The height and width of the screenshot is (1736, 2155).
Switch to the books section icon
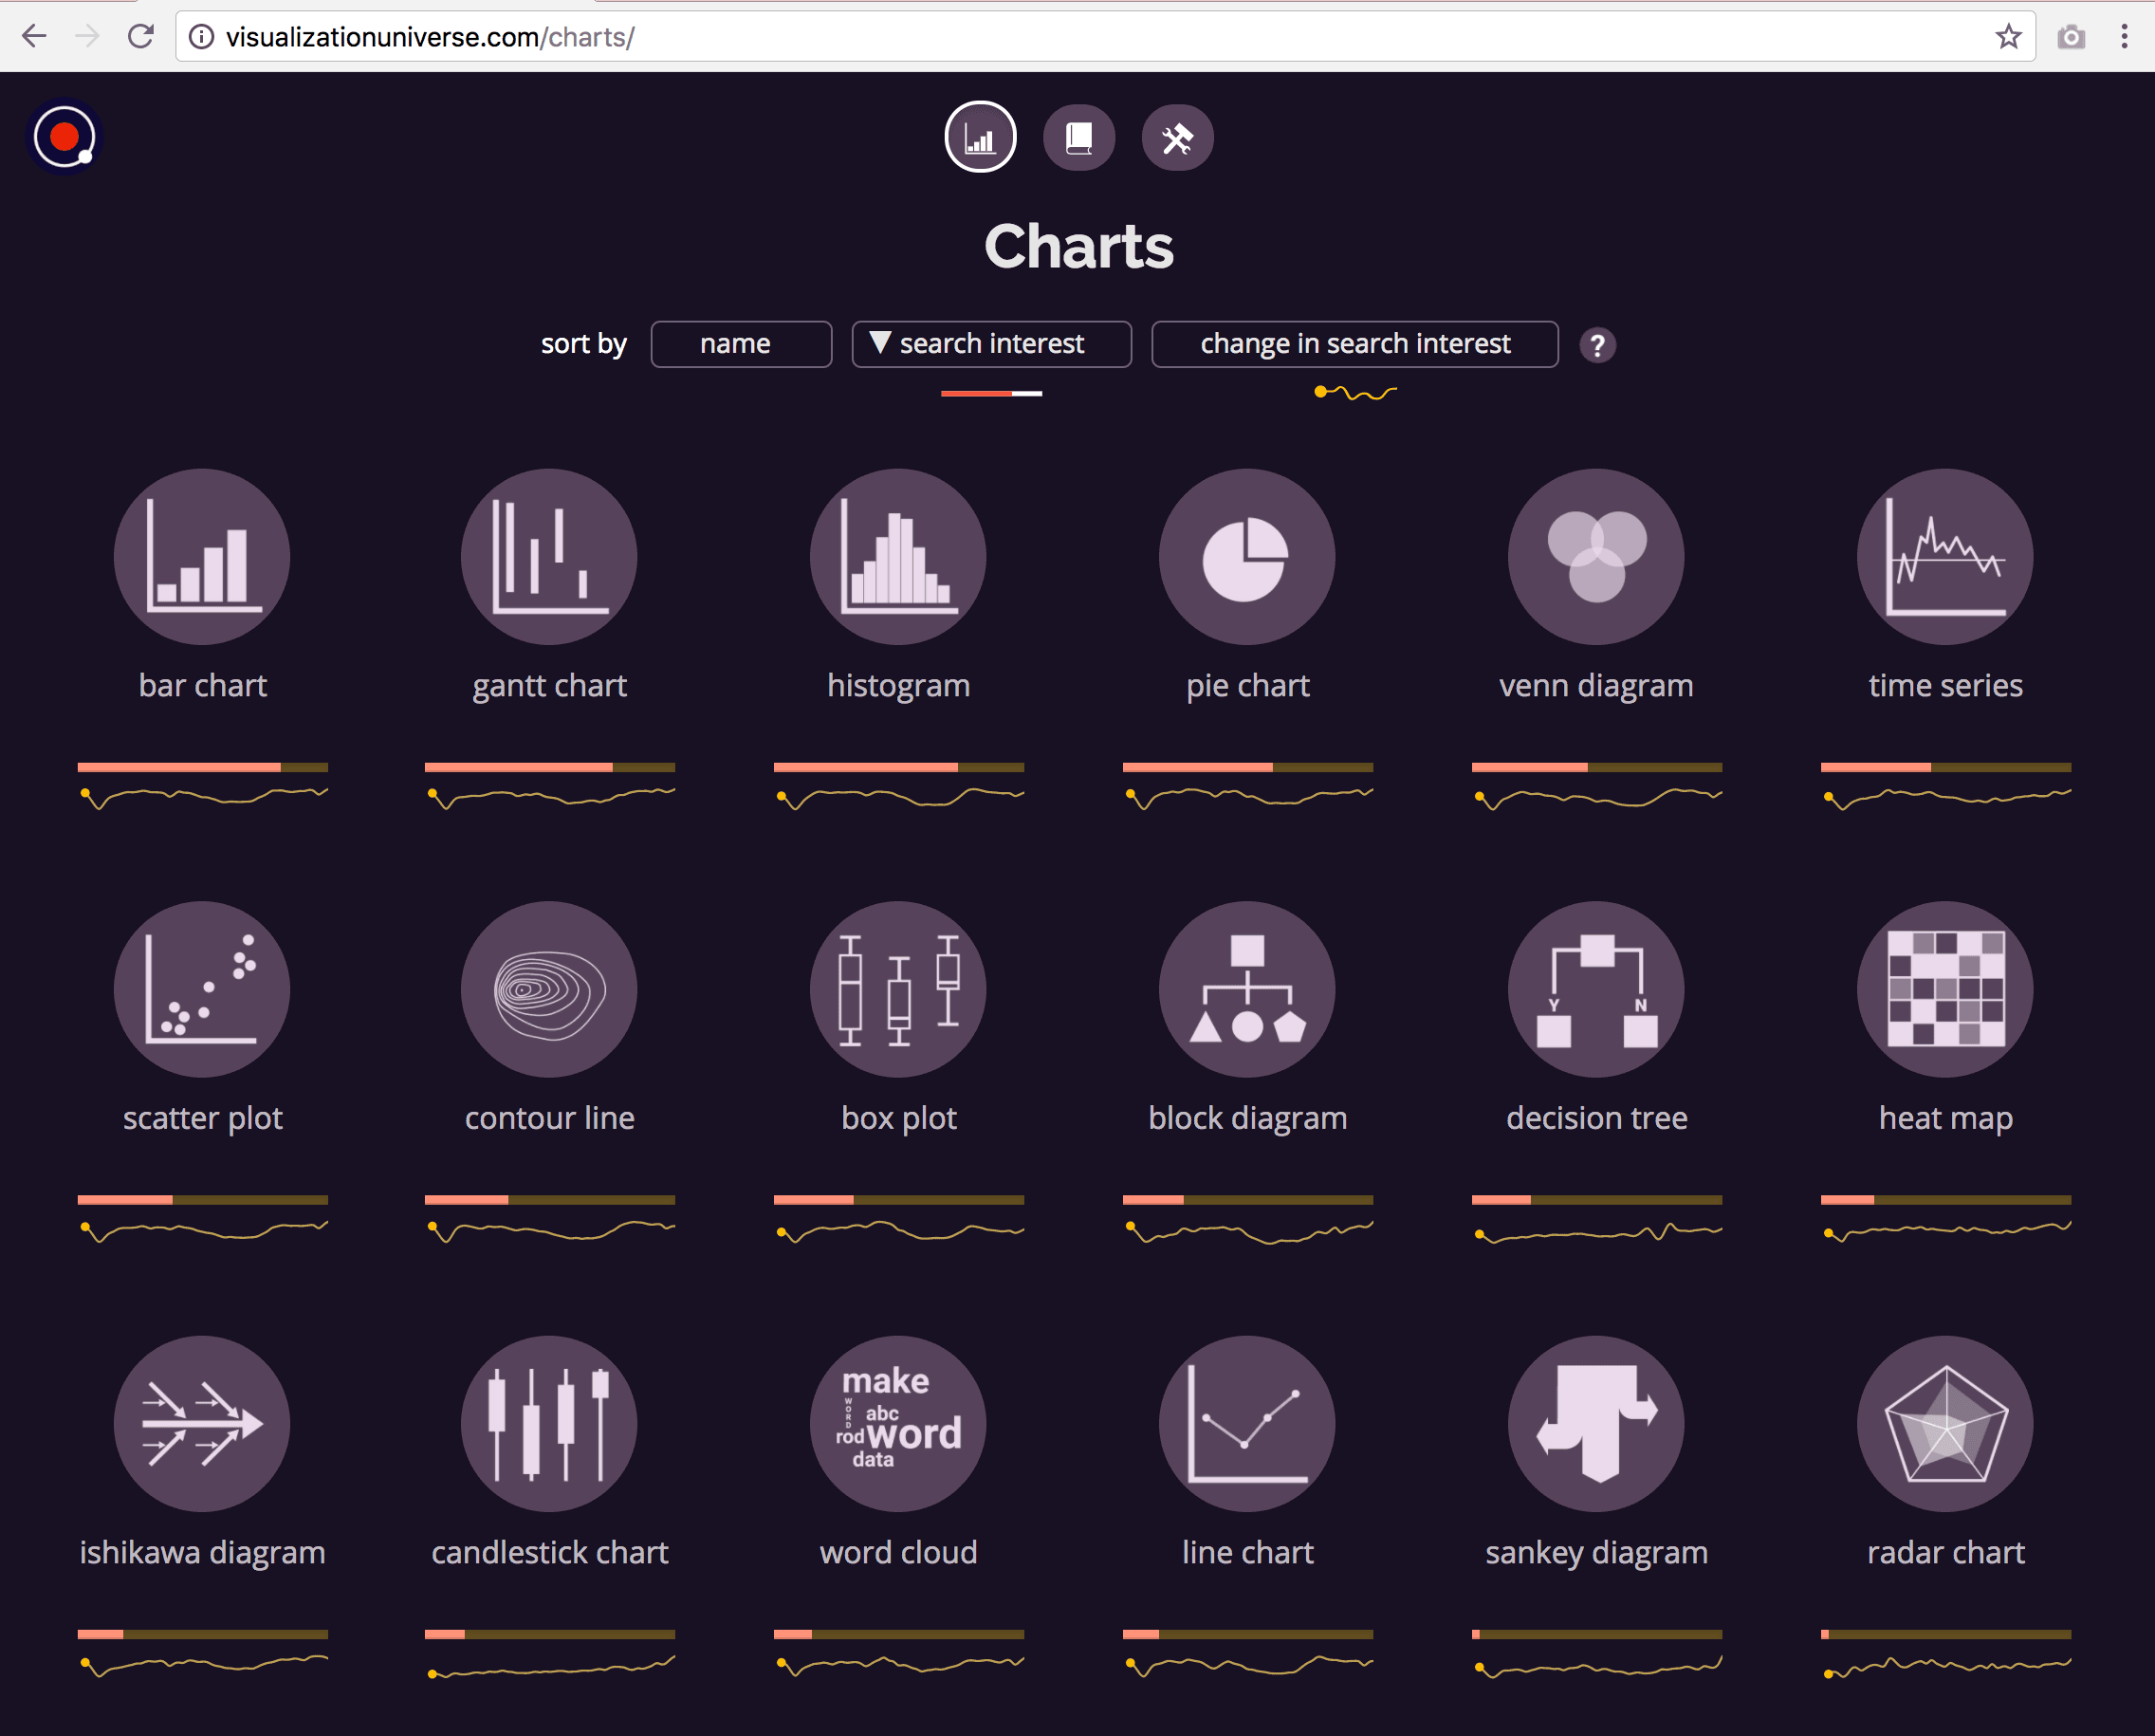coord(1079,138)
